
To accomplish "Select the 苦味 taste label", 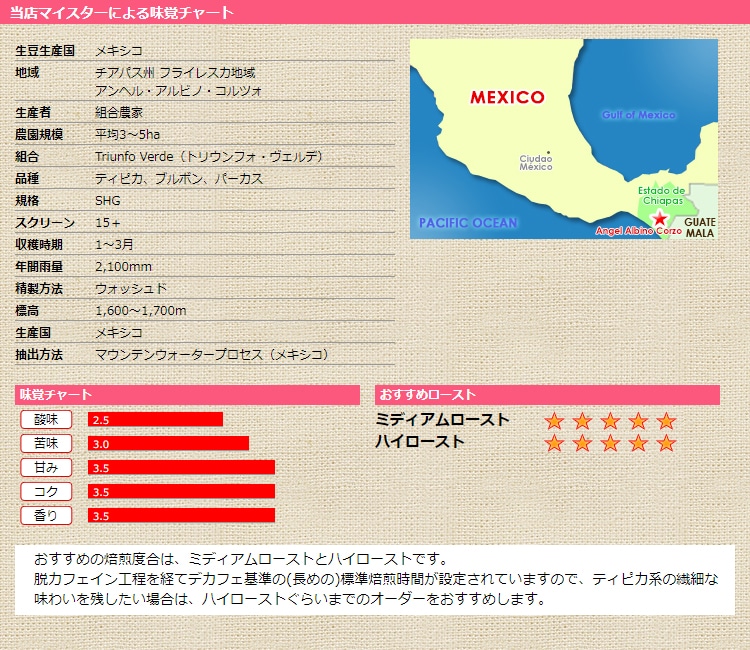I will pyautogui.click(x=46, y=443).
